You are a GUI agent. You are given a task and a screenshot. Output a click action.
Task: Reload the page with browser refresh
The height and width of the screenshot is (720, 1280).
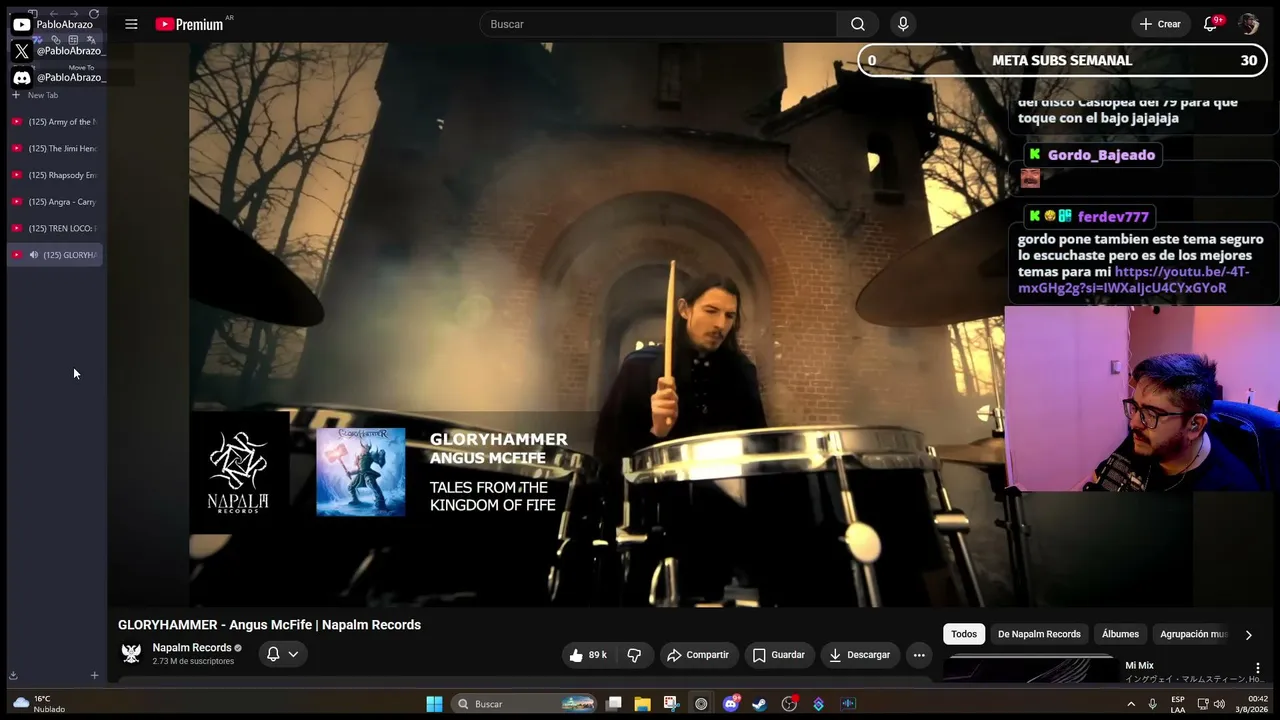(x=94, y=14)
